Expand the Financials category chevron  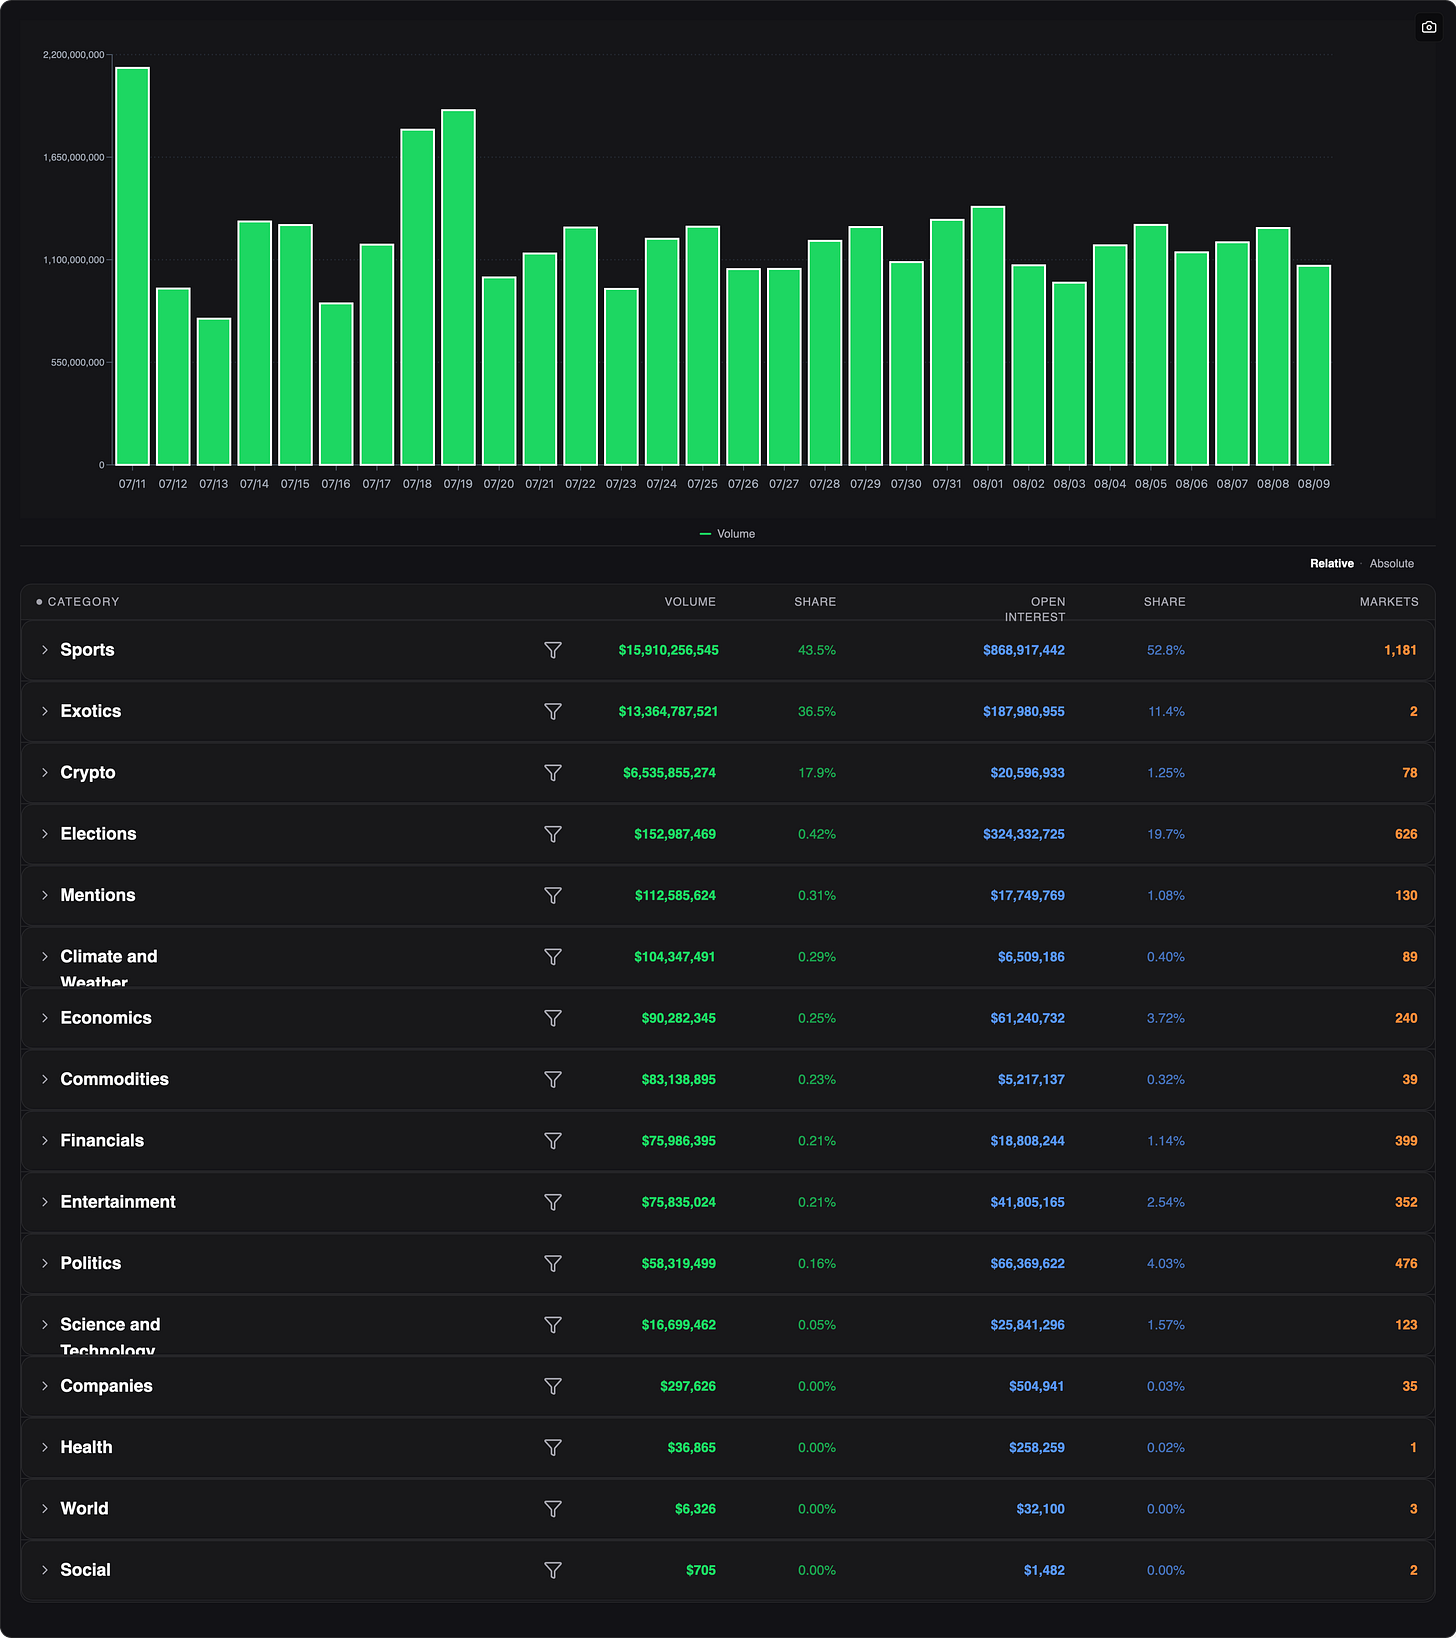pyautogui.click(x=45, y=1140)
